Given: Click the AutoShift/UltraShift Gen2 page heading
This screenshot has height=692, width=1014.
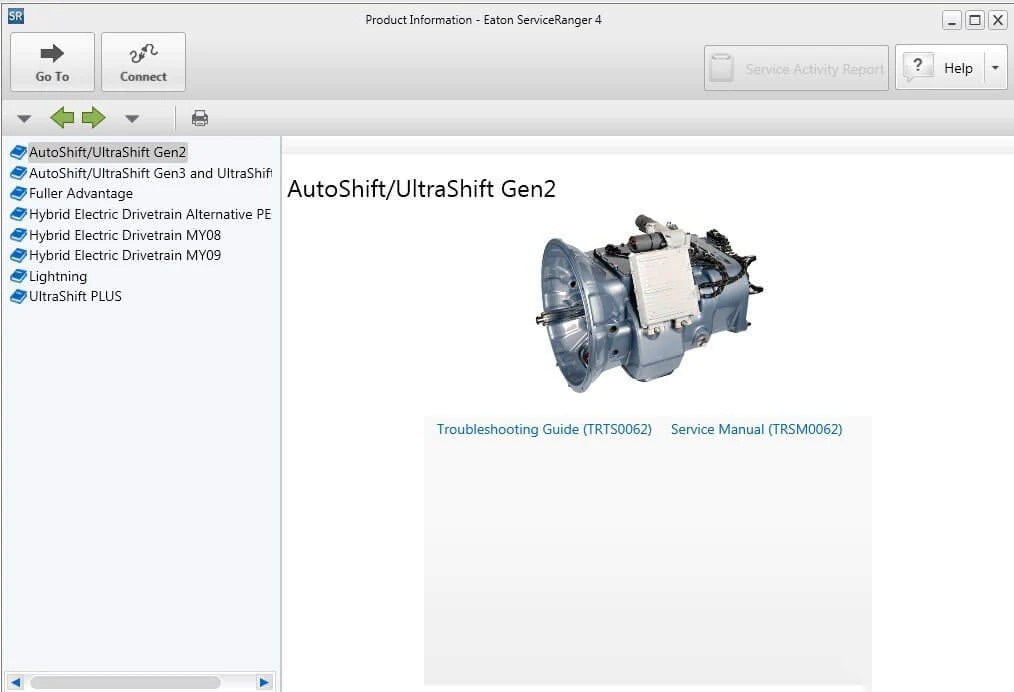Looking at the screenshot, I should pyautogui.click(x=422, y=189).
